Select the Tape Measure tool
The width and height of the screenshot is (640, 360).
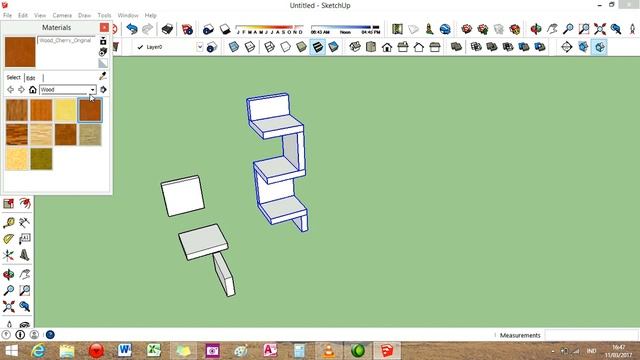(9, 222)
